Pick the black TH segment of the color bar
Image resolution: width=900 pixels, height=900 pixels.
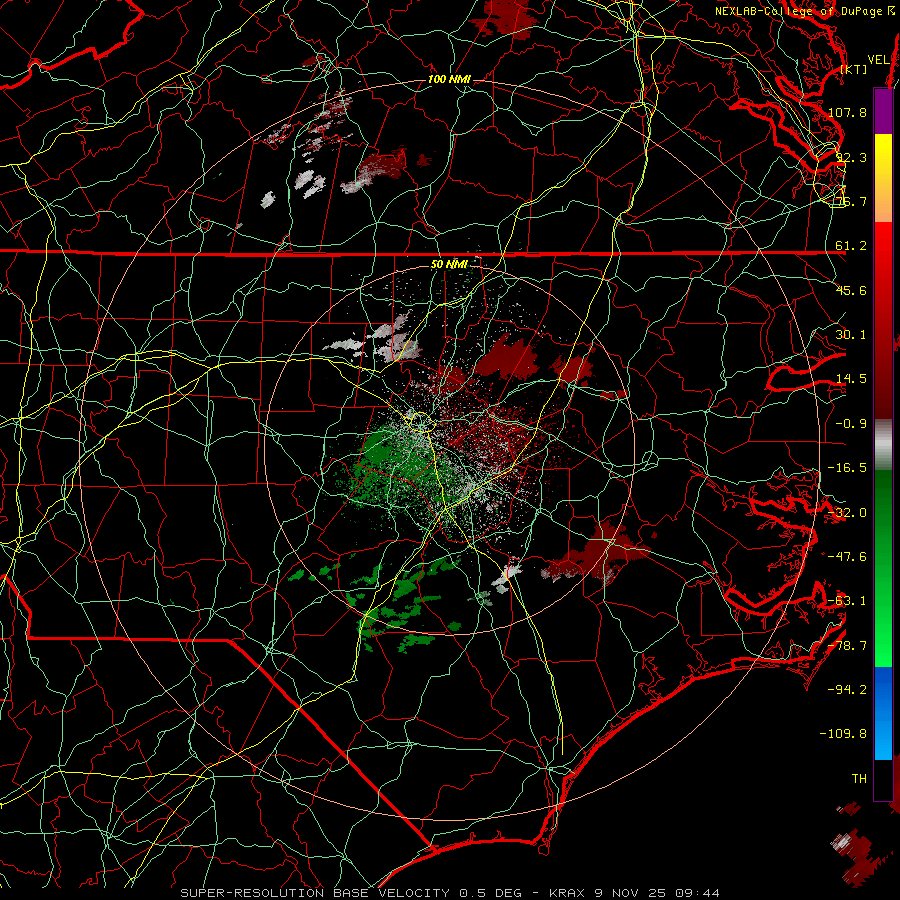(x=883, y=780)
